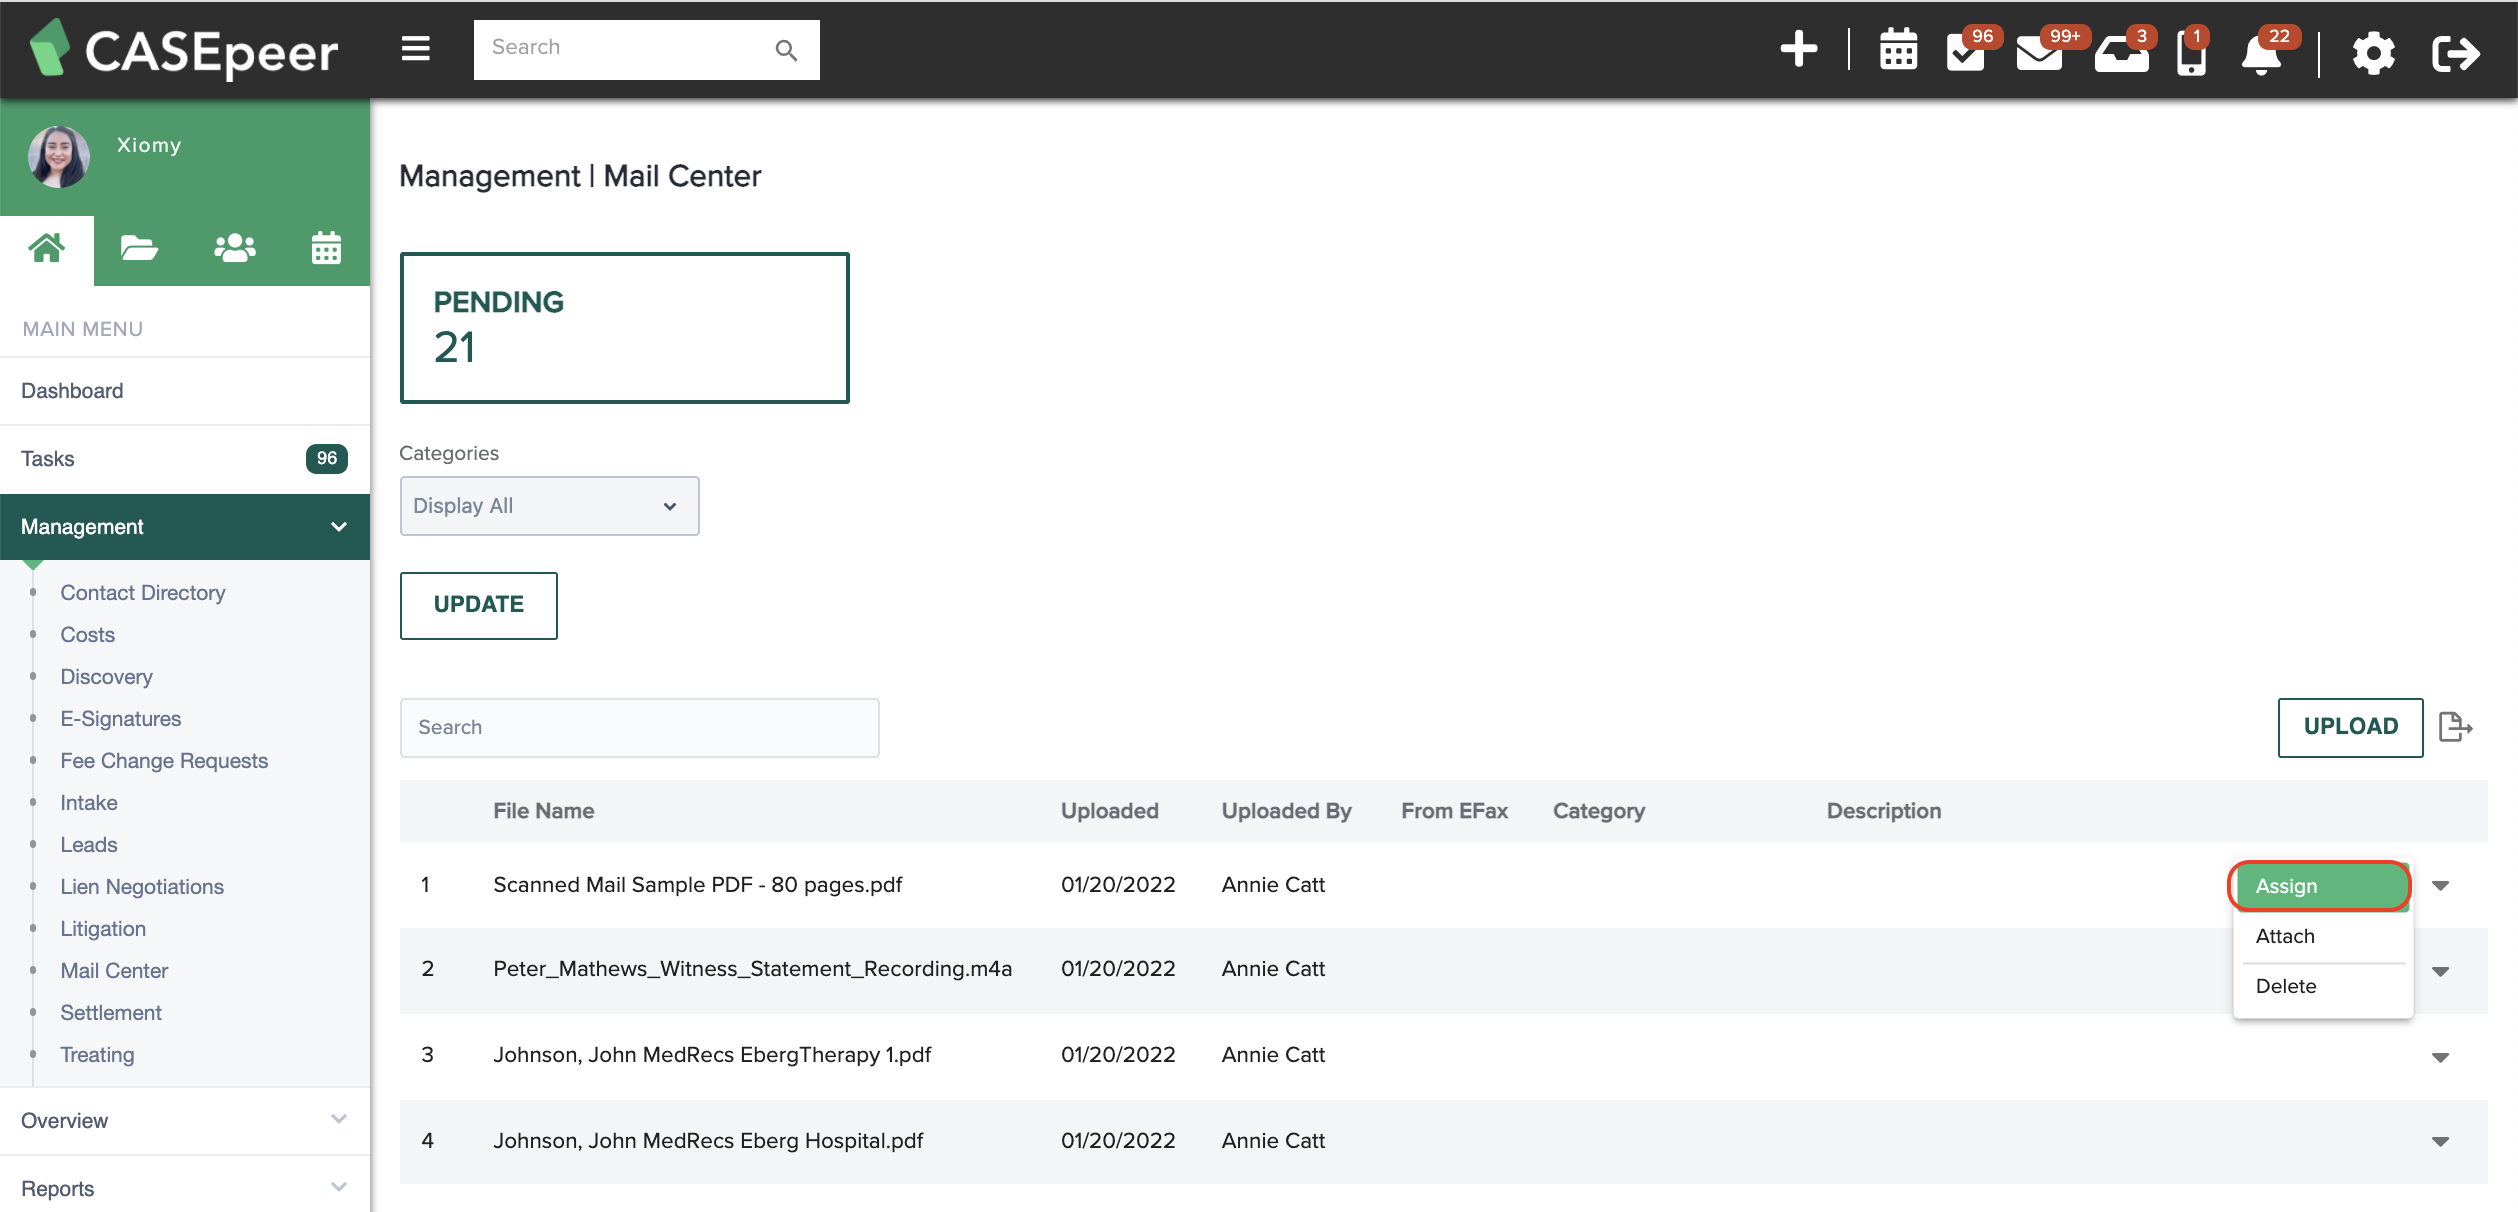Select Delete from the context menu
The height and width of the screenshot is (1212, 2518).
(2286, 986)
